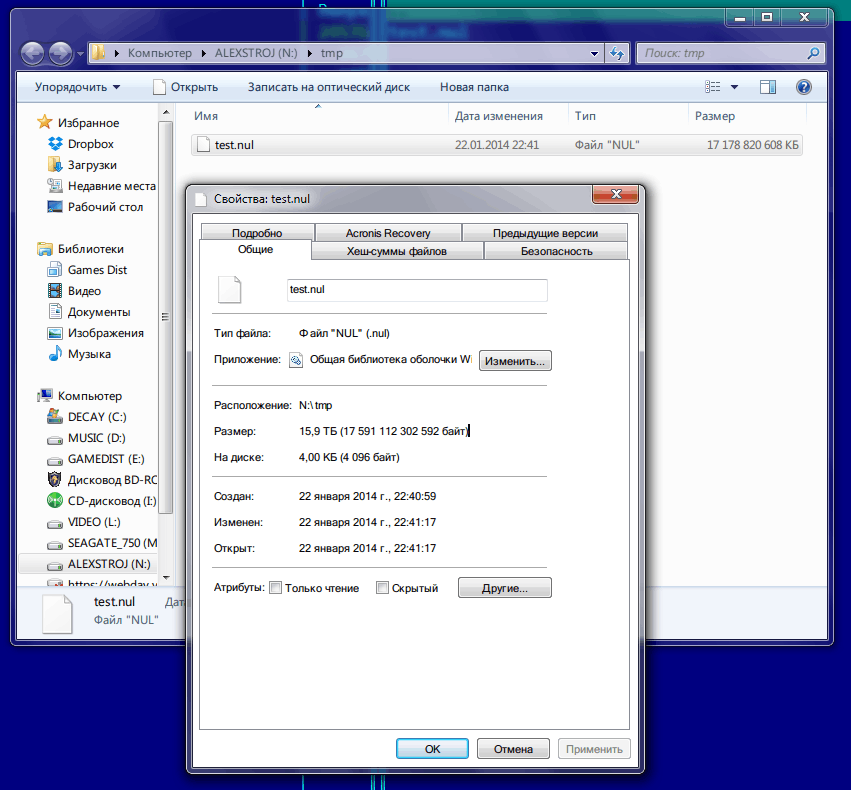The image size is (851, 790).
Task: Click Компьютер in the address breadcrumb
Action: [160, 53]
